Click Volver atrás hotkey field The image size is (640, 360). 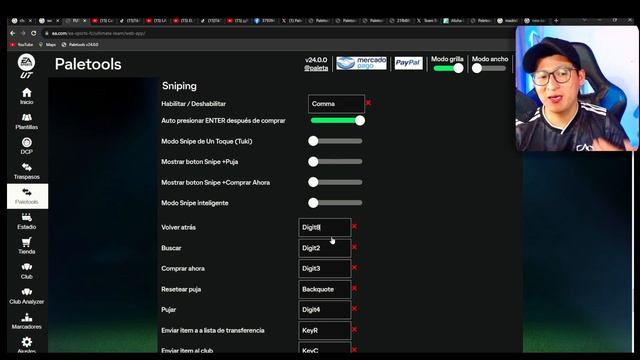(x=325, y=227)
